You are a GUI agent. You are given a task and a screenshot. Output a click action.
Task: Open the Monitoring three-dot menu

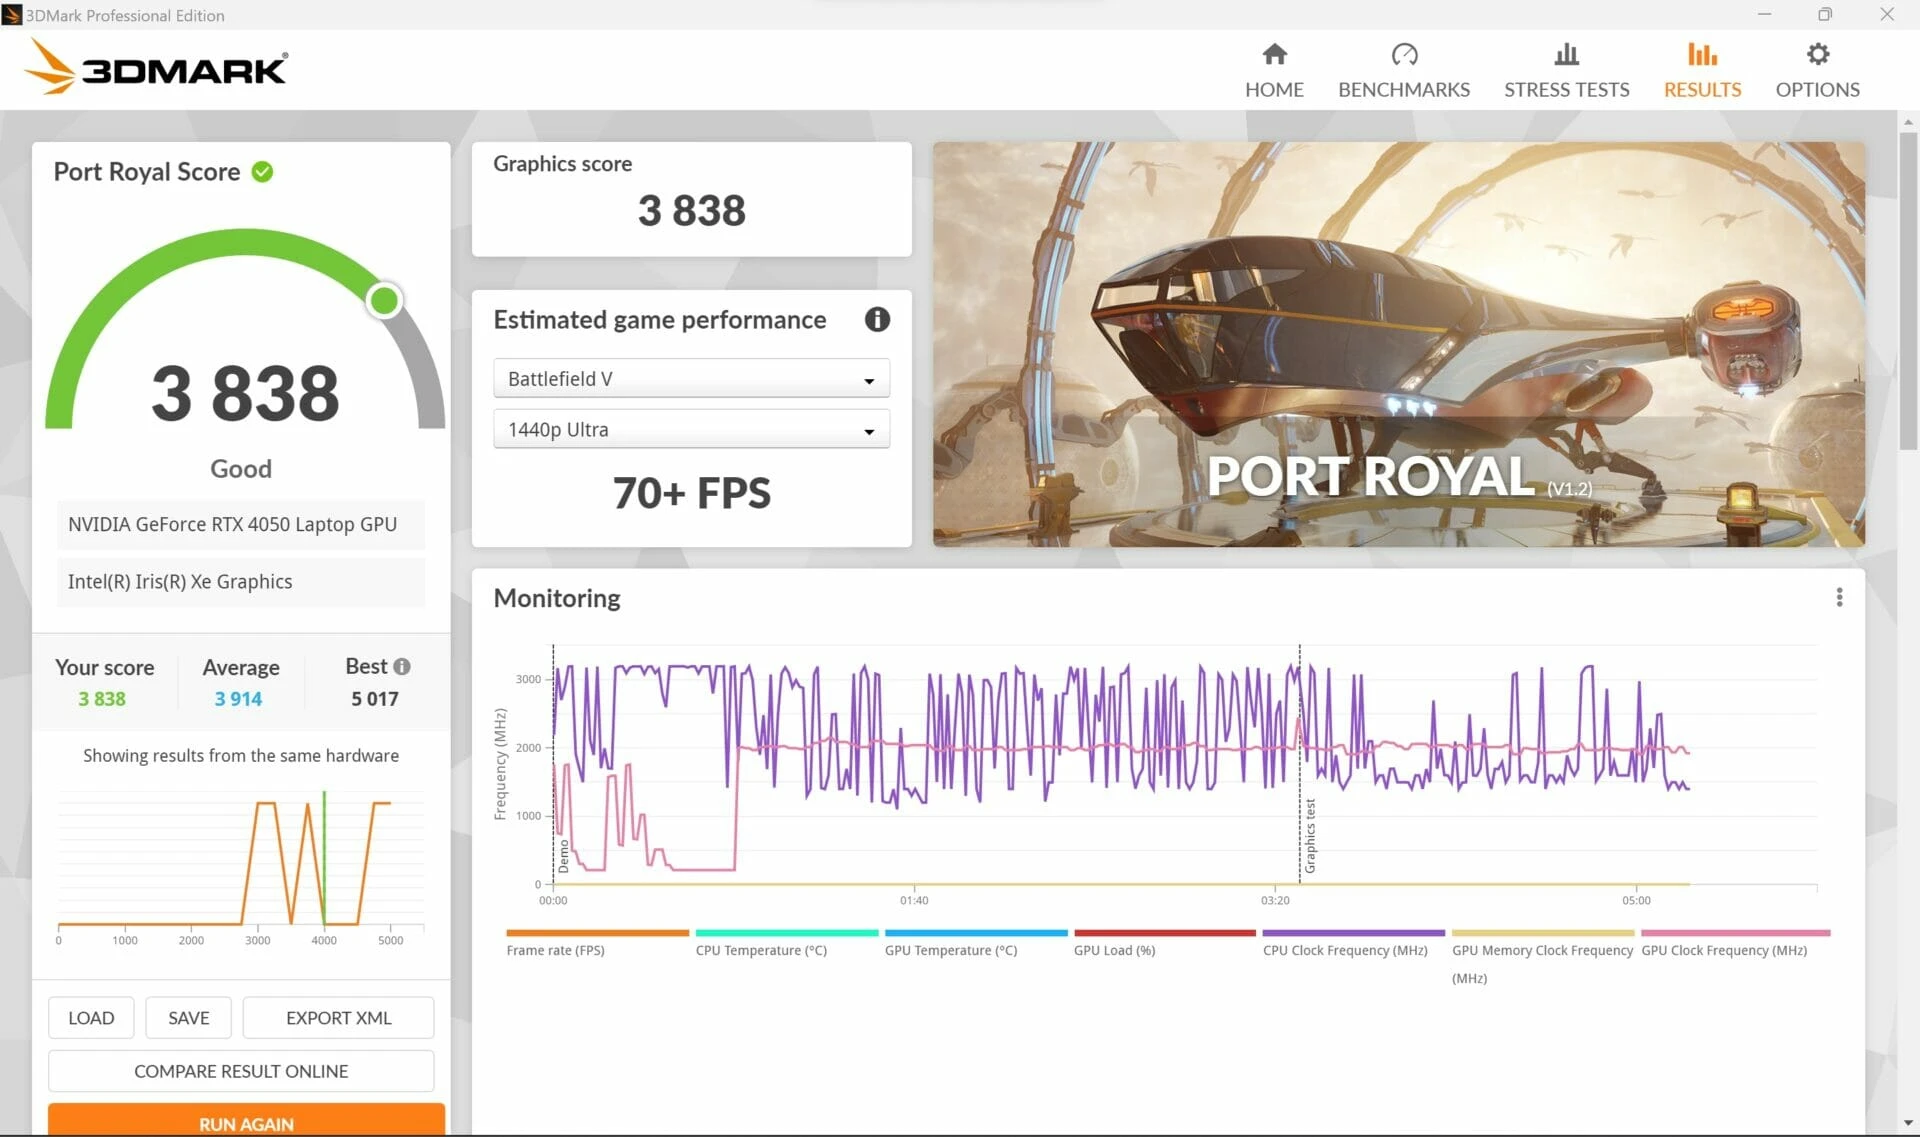[1838, 597]
